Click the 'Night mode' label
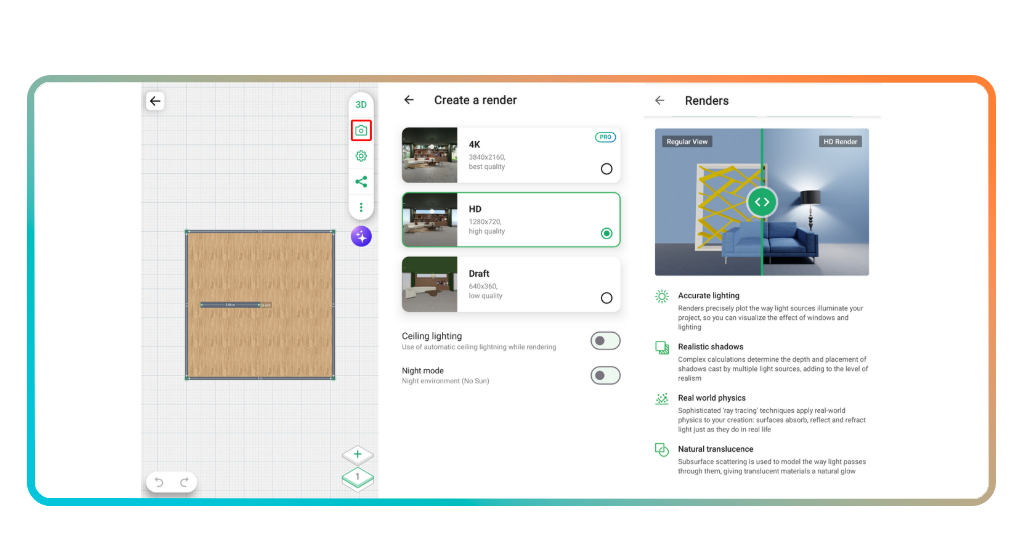Viewport: 1024px width, 536px height. pos(423,370)
